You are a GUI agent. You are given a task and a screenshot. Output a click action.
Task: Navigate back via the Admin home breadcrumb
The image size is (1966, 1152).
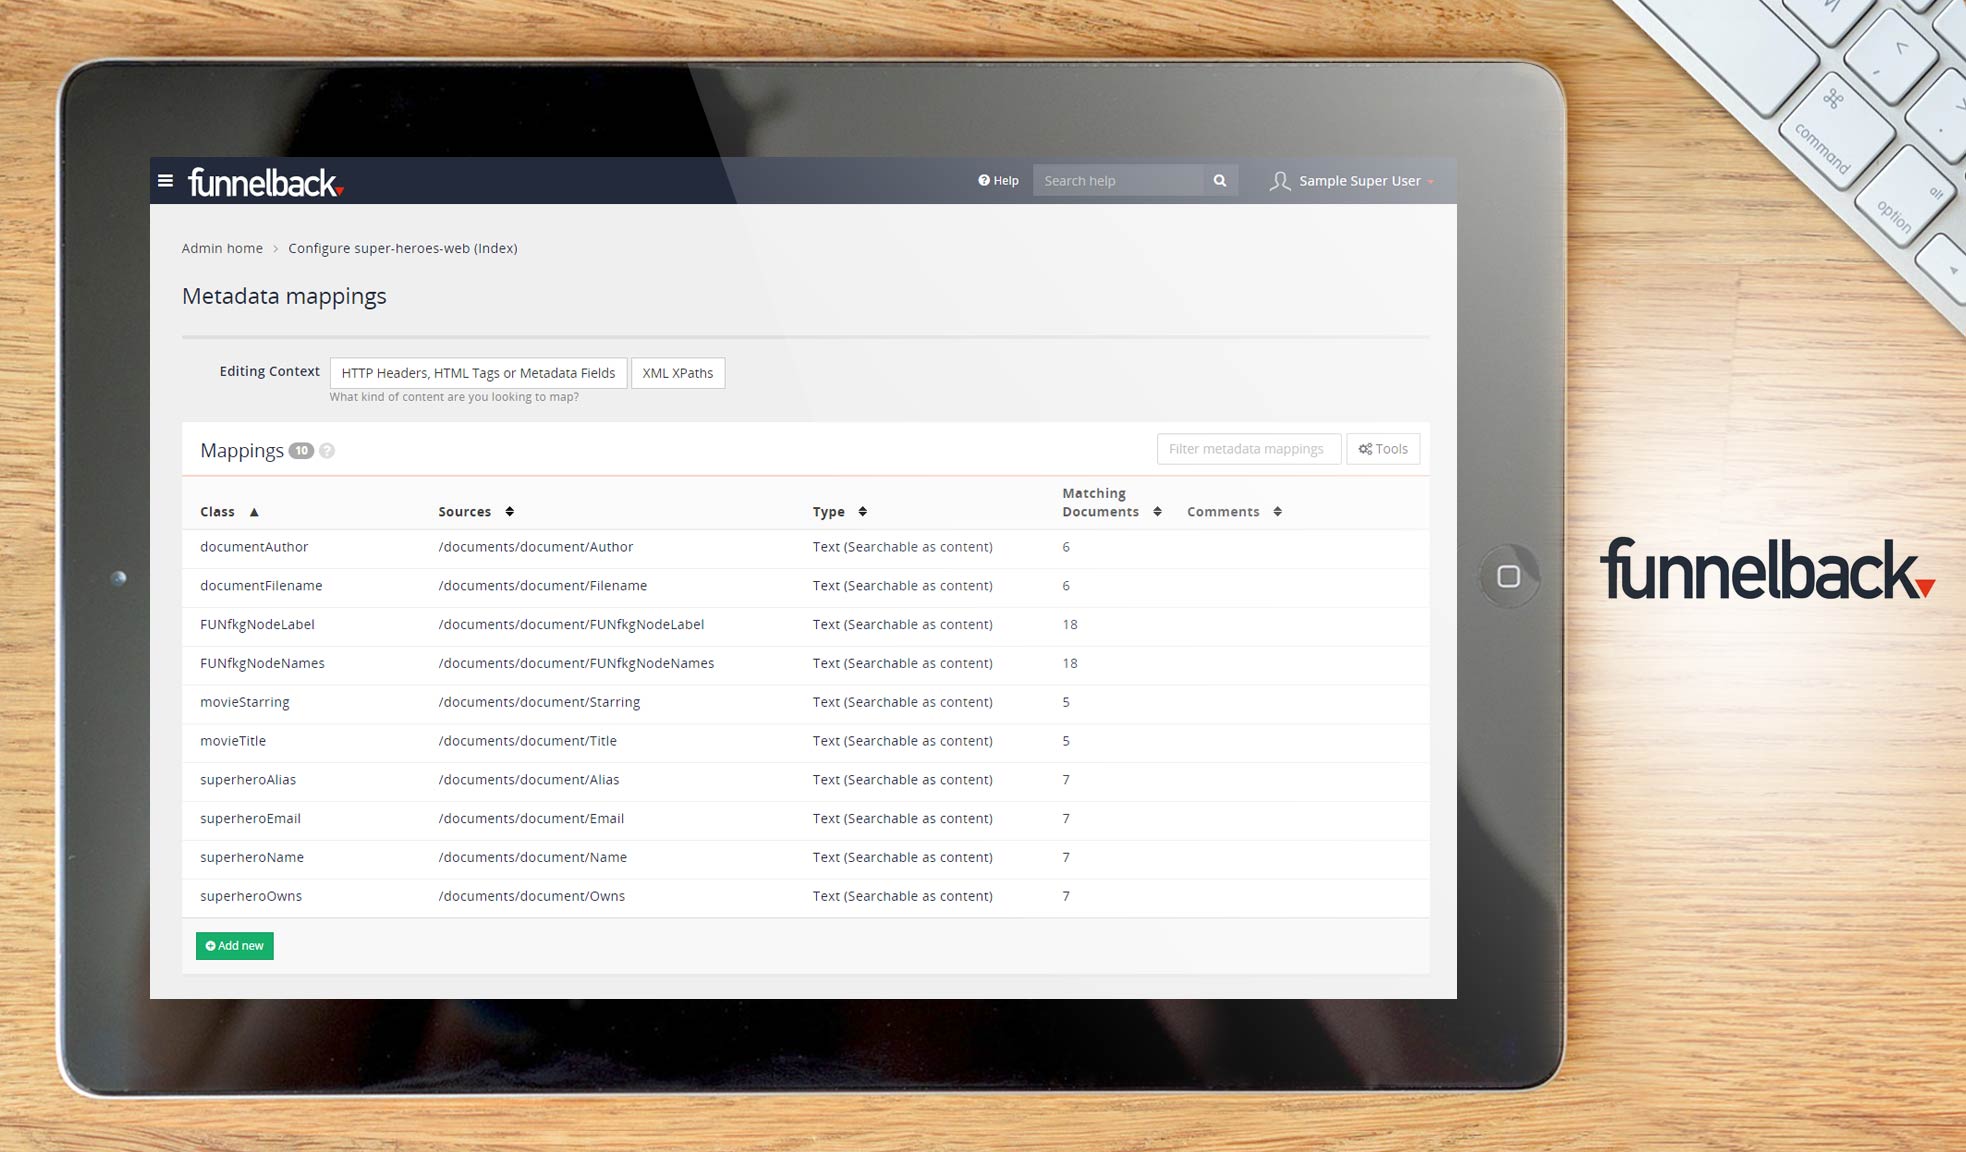[x=222, y=248]
